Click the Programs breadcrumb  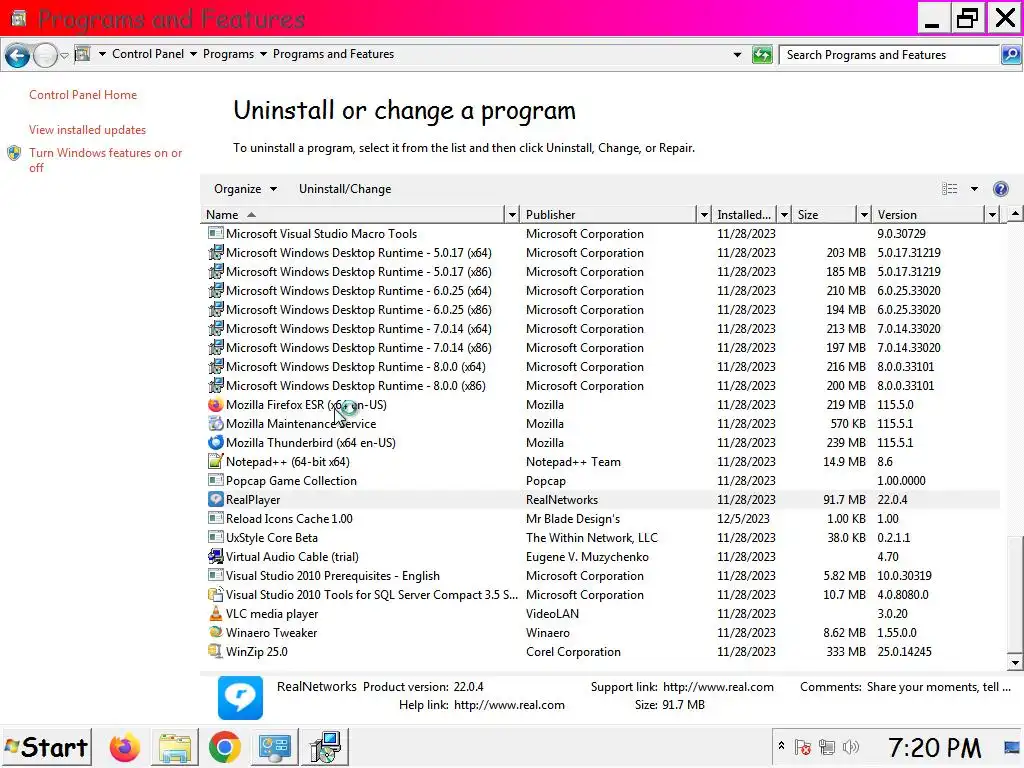pos(229,54)
